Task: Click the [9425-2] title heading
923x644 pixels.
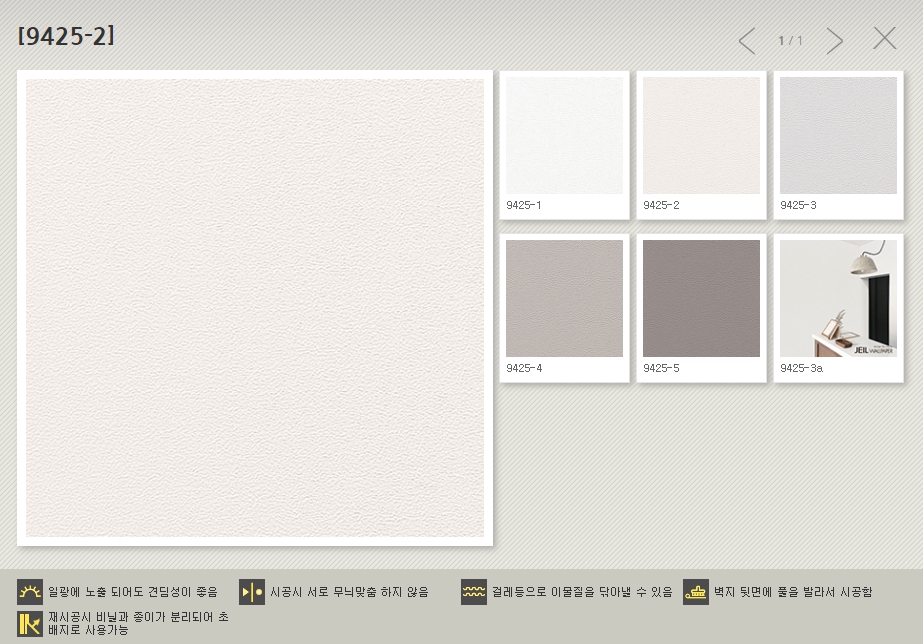Action: (66, 37)
